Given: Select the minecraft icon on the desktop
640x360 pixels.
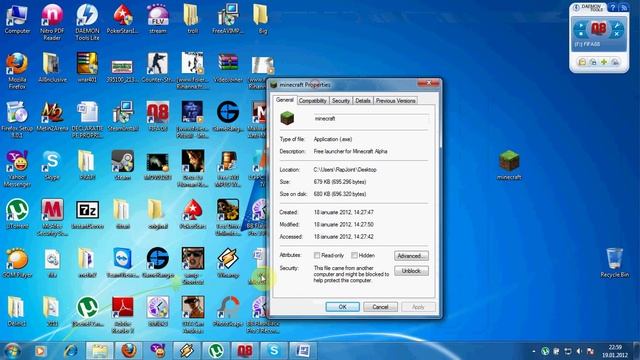Looking at the screenshot, I should tap(509, 165).
